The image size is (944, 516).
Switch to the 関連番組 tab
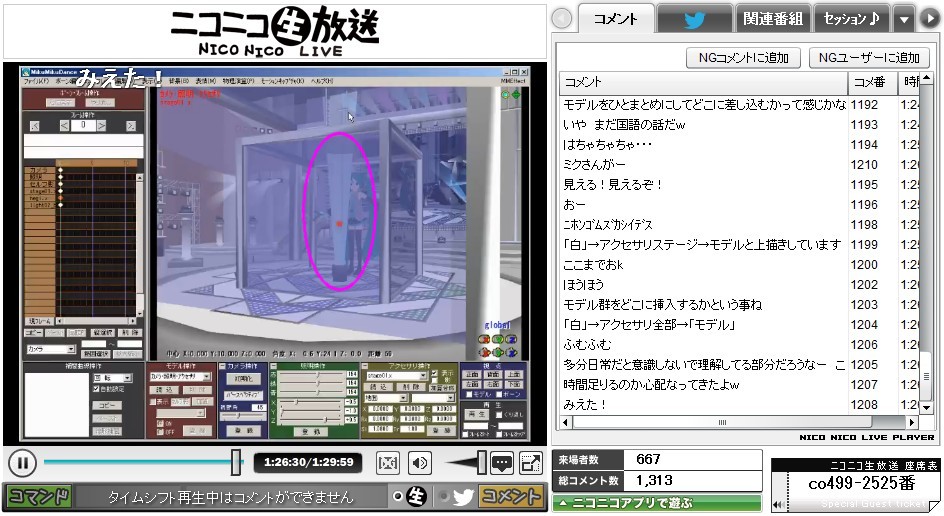point(773,19)
